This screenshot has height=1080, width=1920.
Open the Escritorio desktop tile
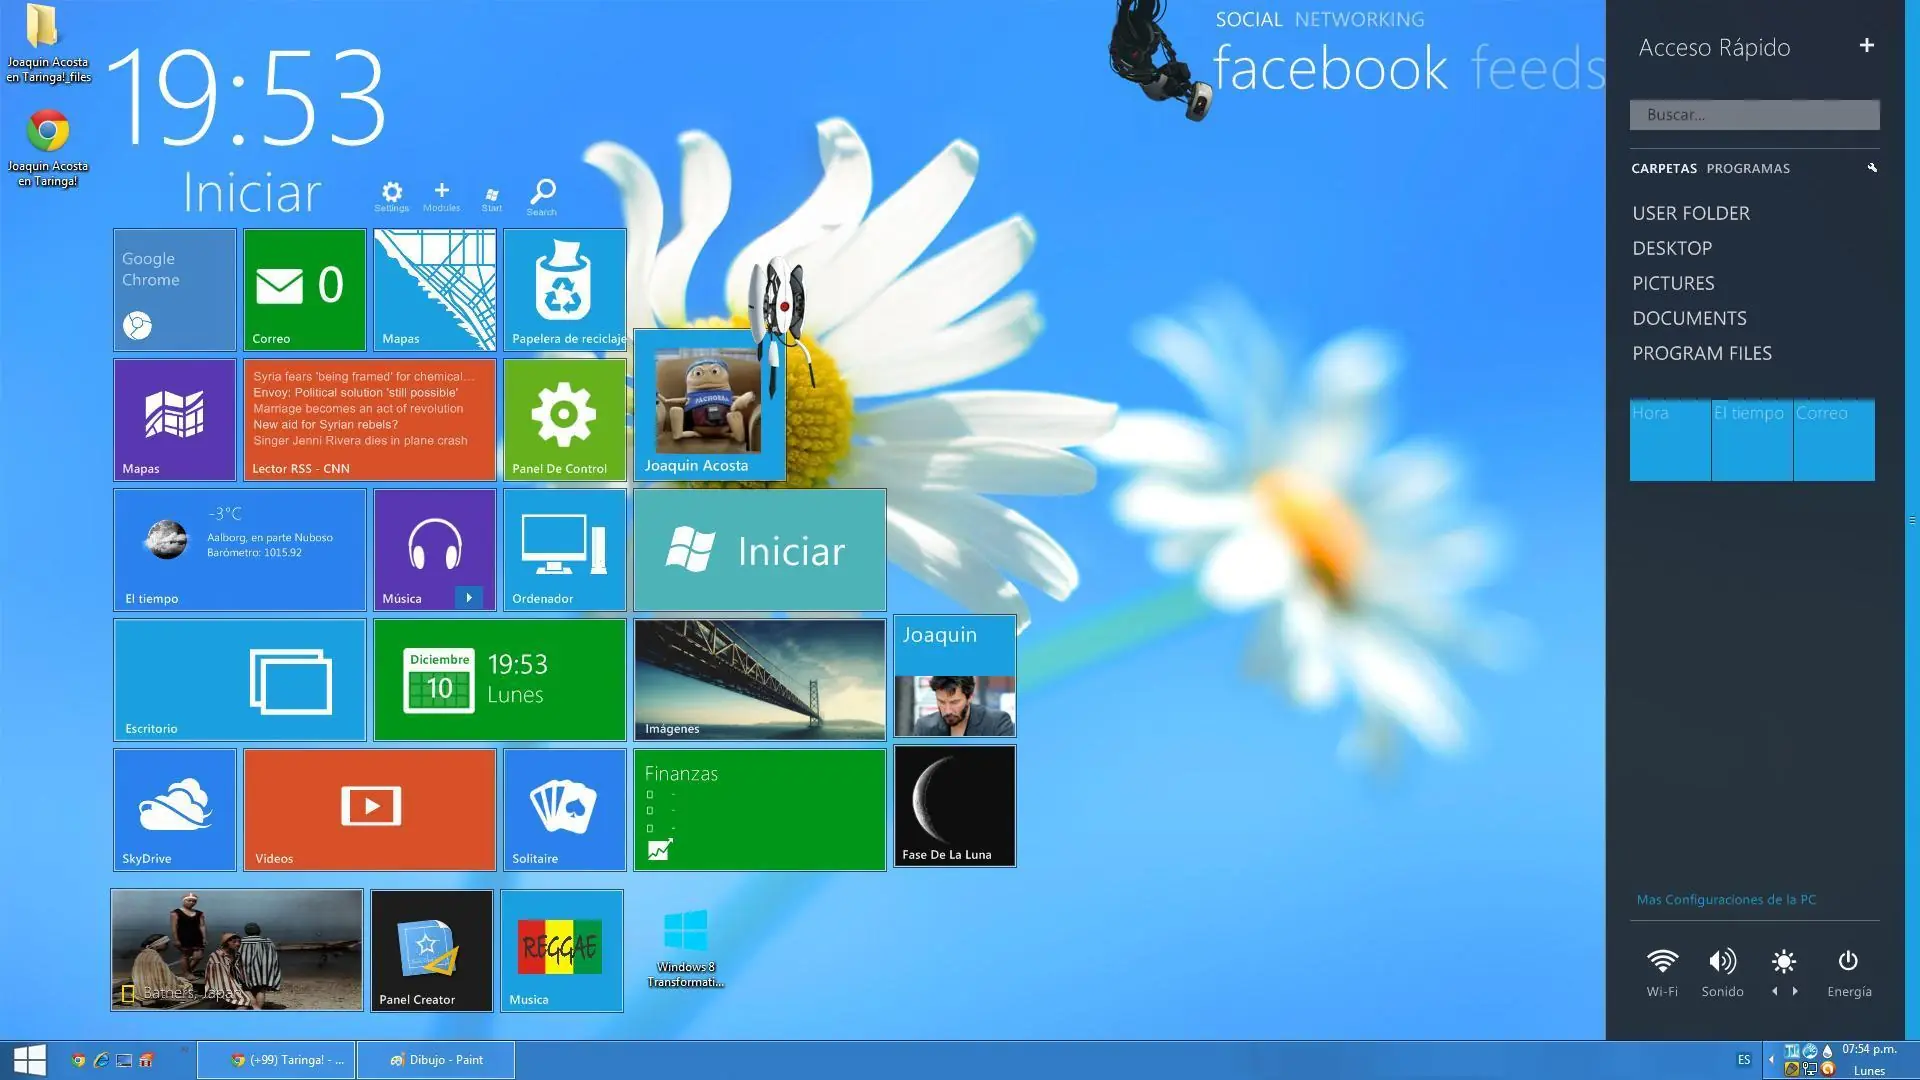pos(240,680)
